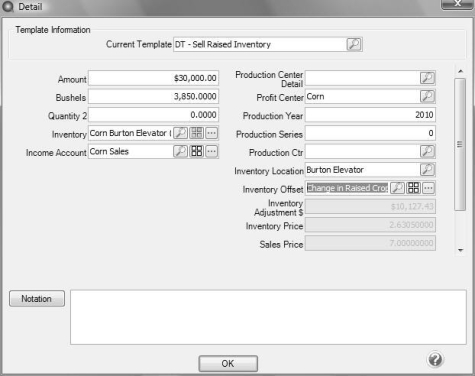Click the OK button
This screenshot has height=376, width=475.
click(x=228, y=363)
